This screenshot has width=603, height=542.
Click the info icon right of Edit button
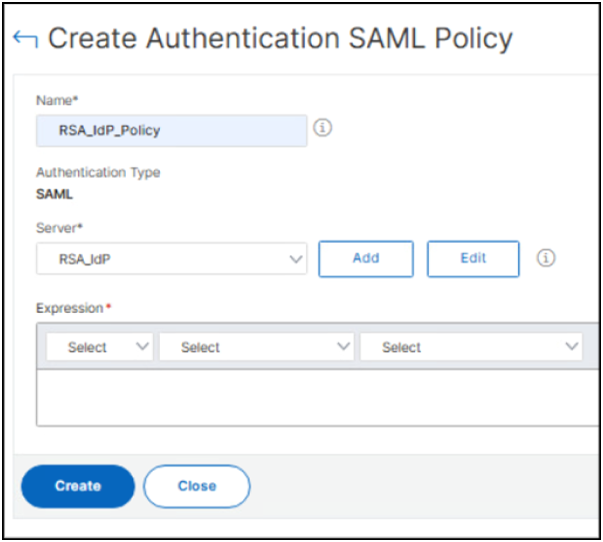(545, 258)
